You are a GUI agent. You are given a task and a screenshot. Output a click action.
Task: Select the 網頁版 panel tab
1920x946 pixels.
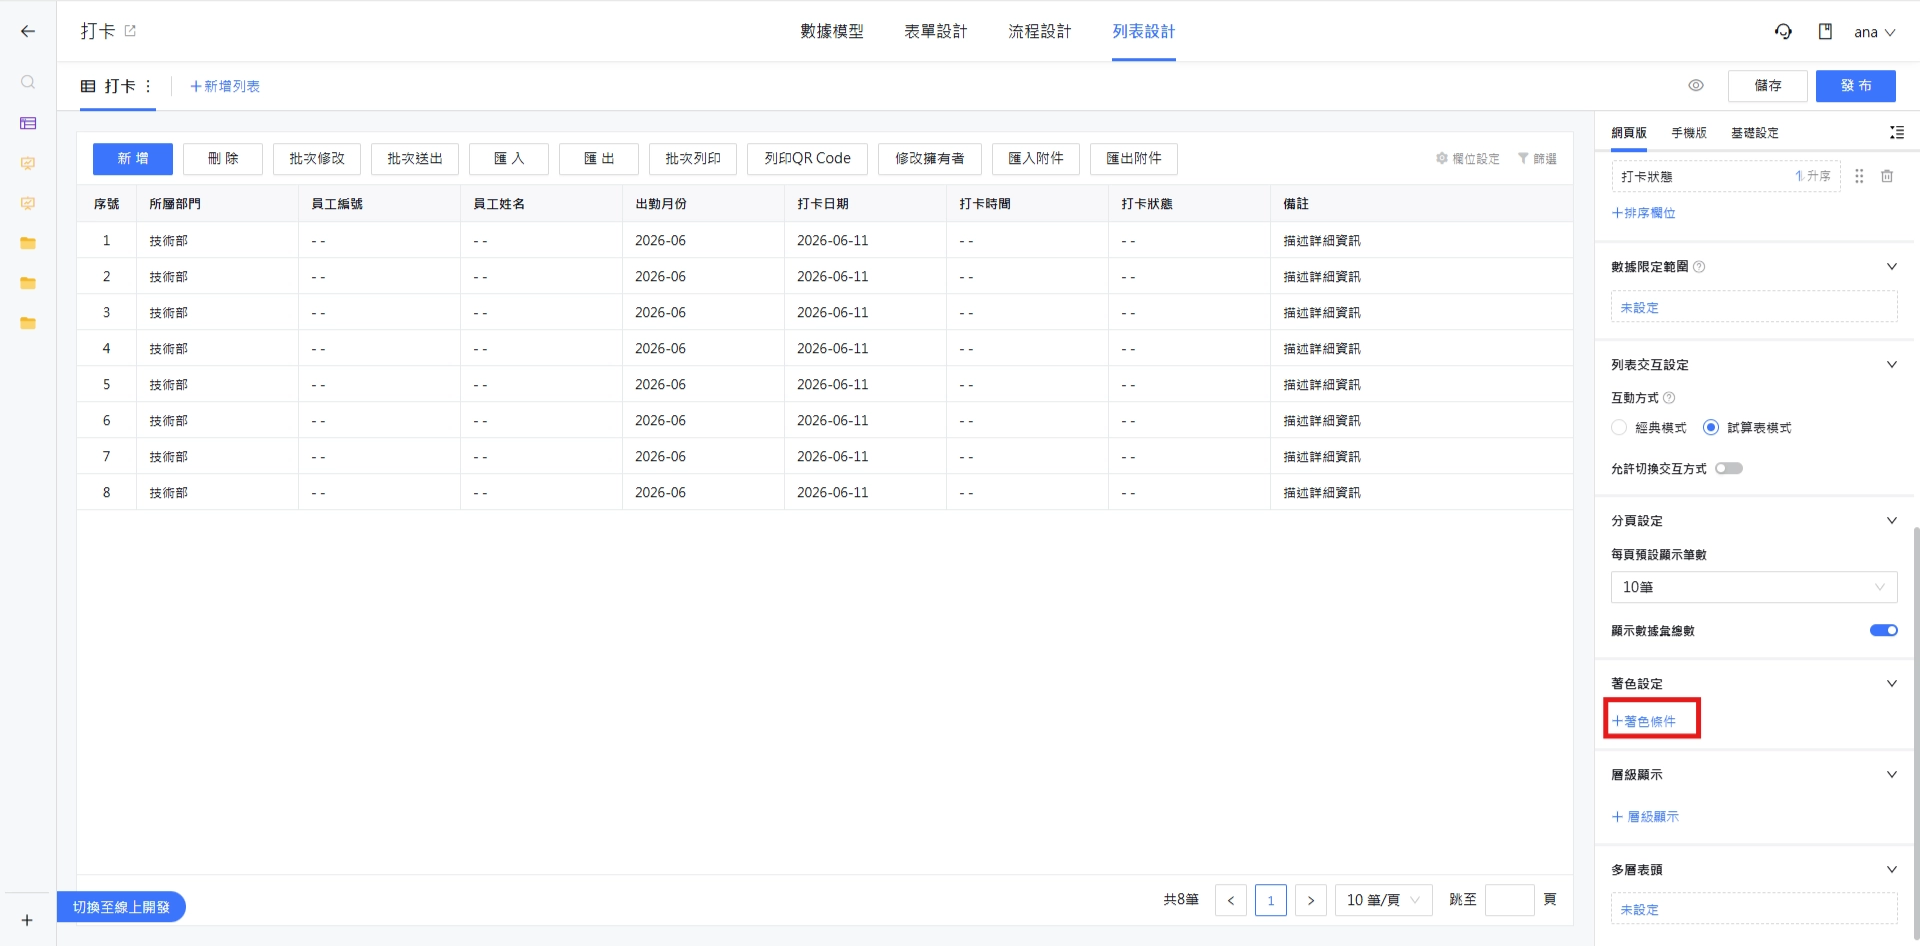click(1629, 132)
